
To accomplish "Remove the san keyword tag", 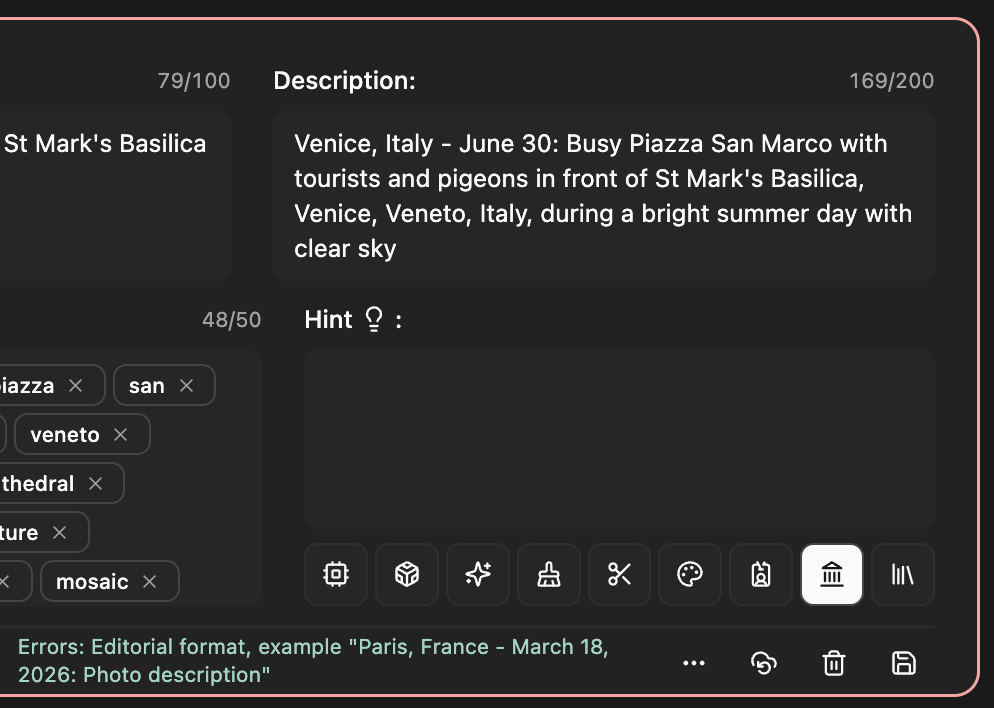I will (186, 385).
